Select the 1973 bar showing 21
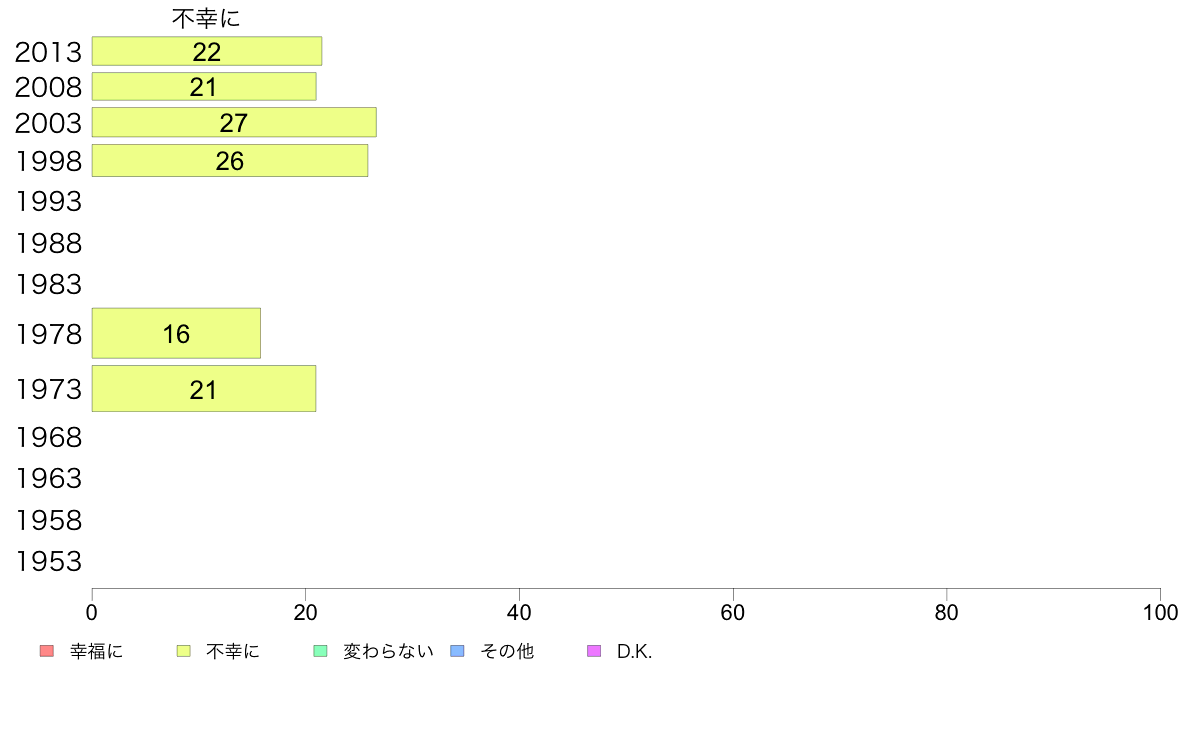Image resolution: width=1188 pixels, height=736 pixels. tap(204, 389)
